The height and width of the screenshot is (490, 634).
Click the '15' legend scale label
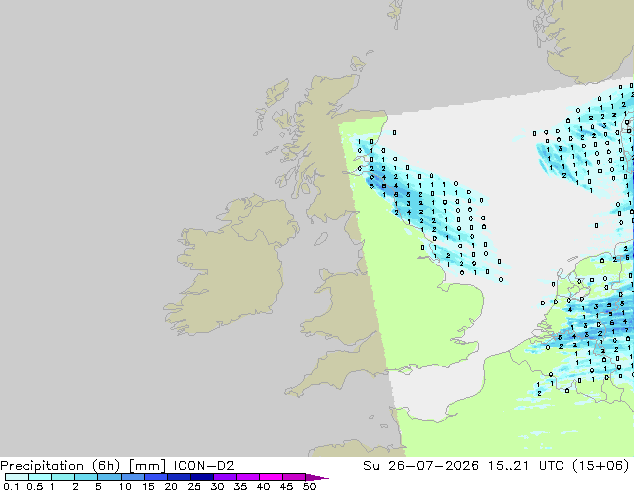pyautogui.click(x=148, y=486)
